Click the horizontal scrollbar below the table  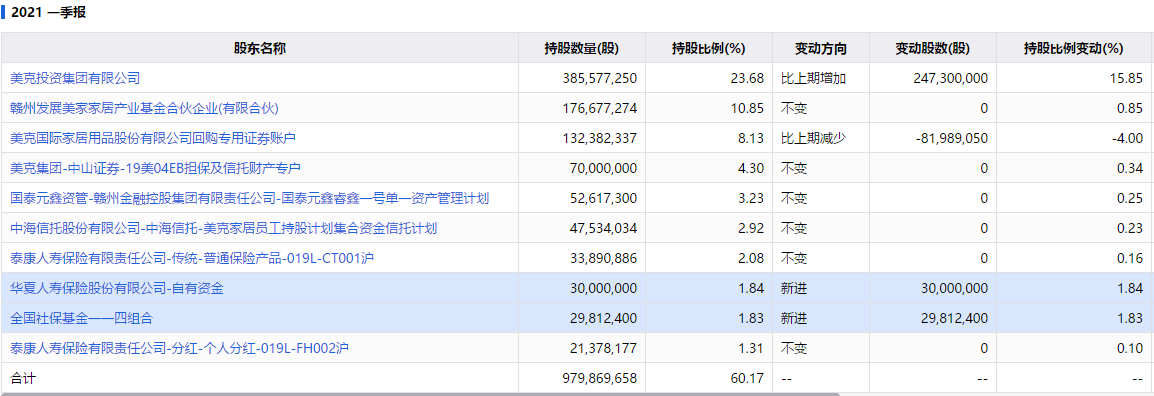point(420,394)
